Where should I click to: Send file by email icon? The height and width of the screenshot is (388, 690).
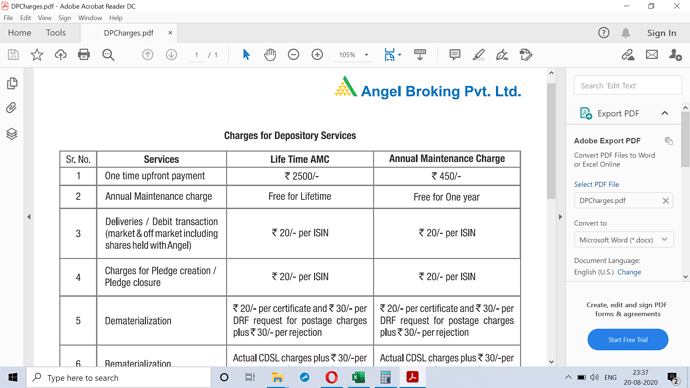coord(652,55)
